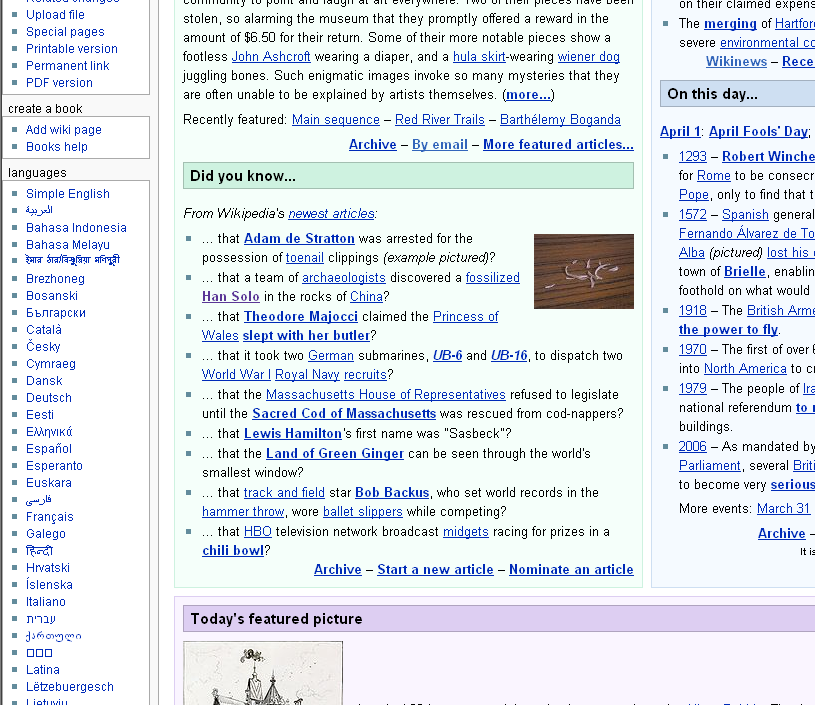Screen dimensions: 815x705
Task: Open Red River Trails article
Action: pos(440,120)
